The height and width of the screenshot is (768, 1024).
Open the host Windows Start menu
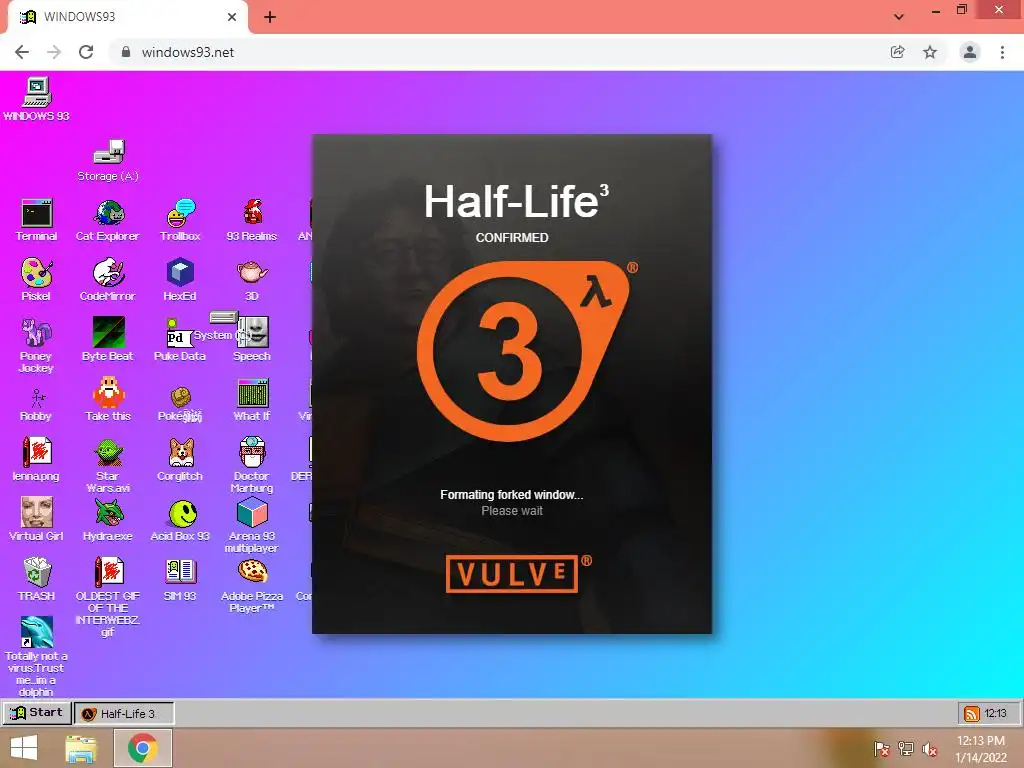24,748
